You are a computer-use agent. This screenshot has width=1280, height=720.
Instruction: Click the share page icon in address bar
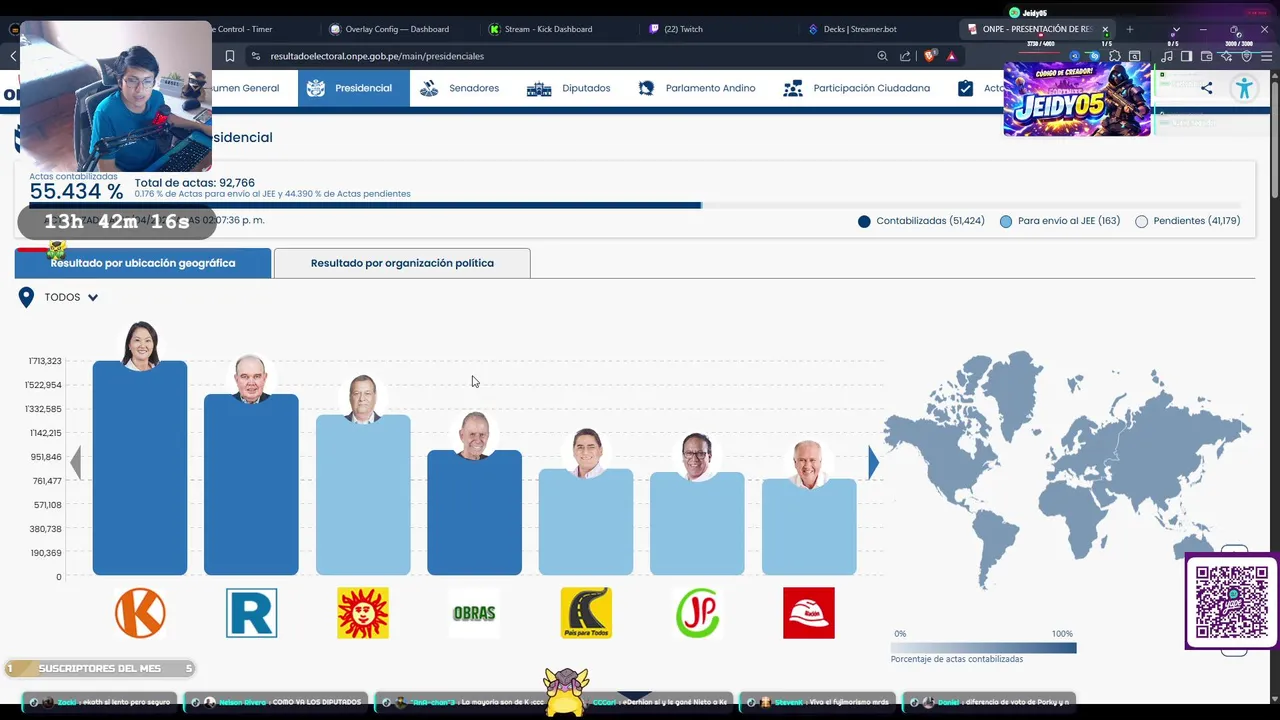point(905,56)
